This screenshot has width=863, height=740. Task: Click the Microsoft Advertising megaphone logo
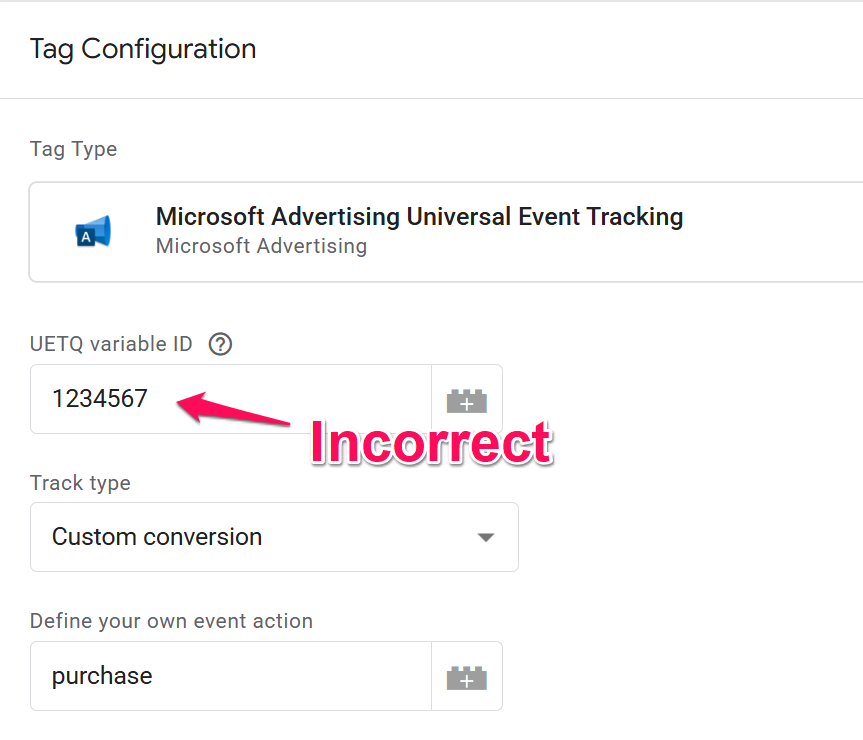(93, 231)
